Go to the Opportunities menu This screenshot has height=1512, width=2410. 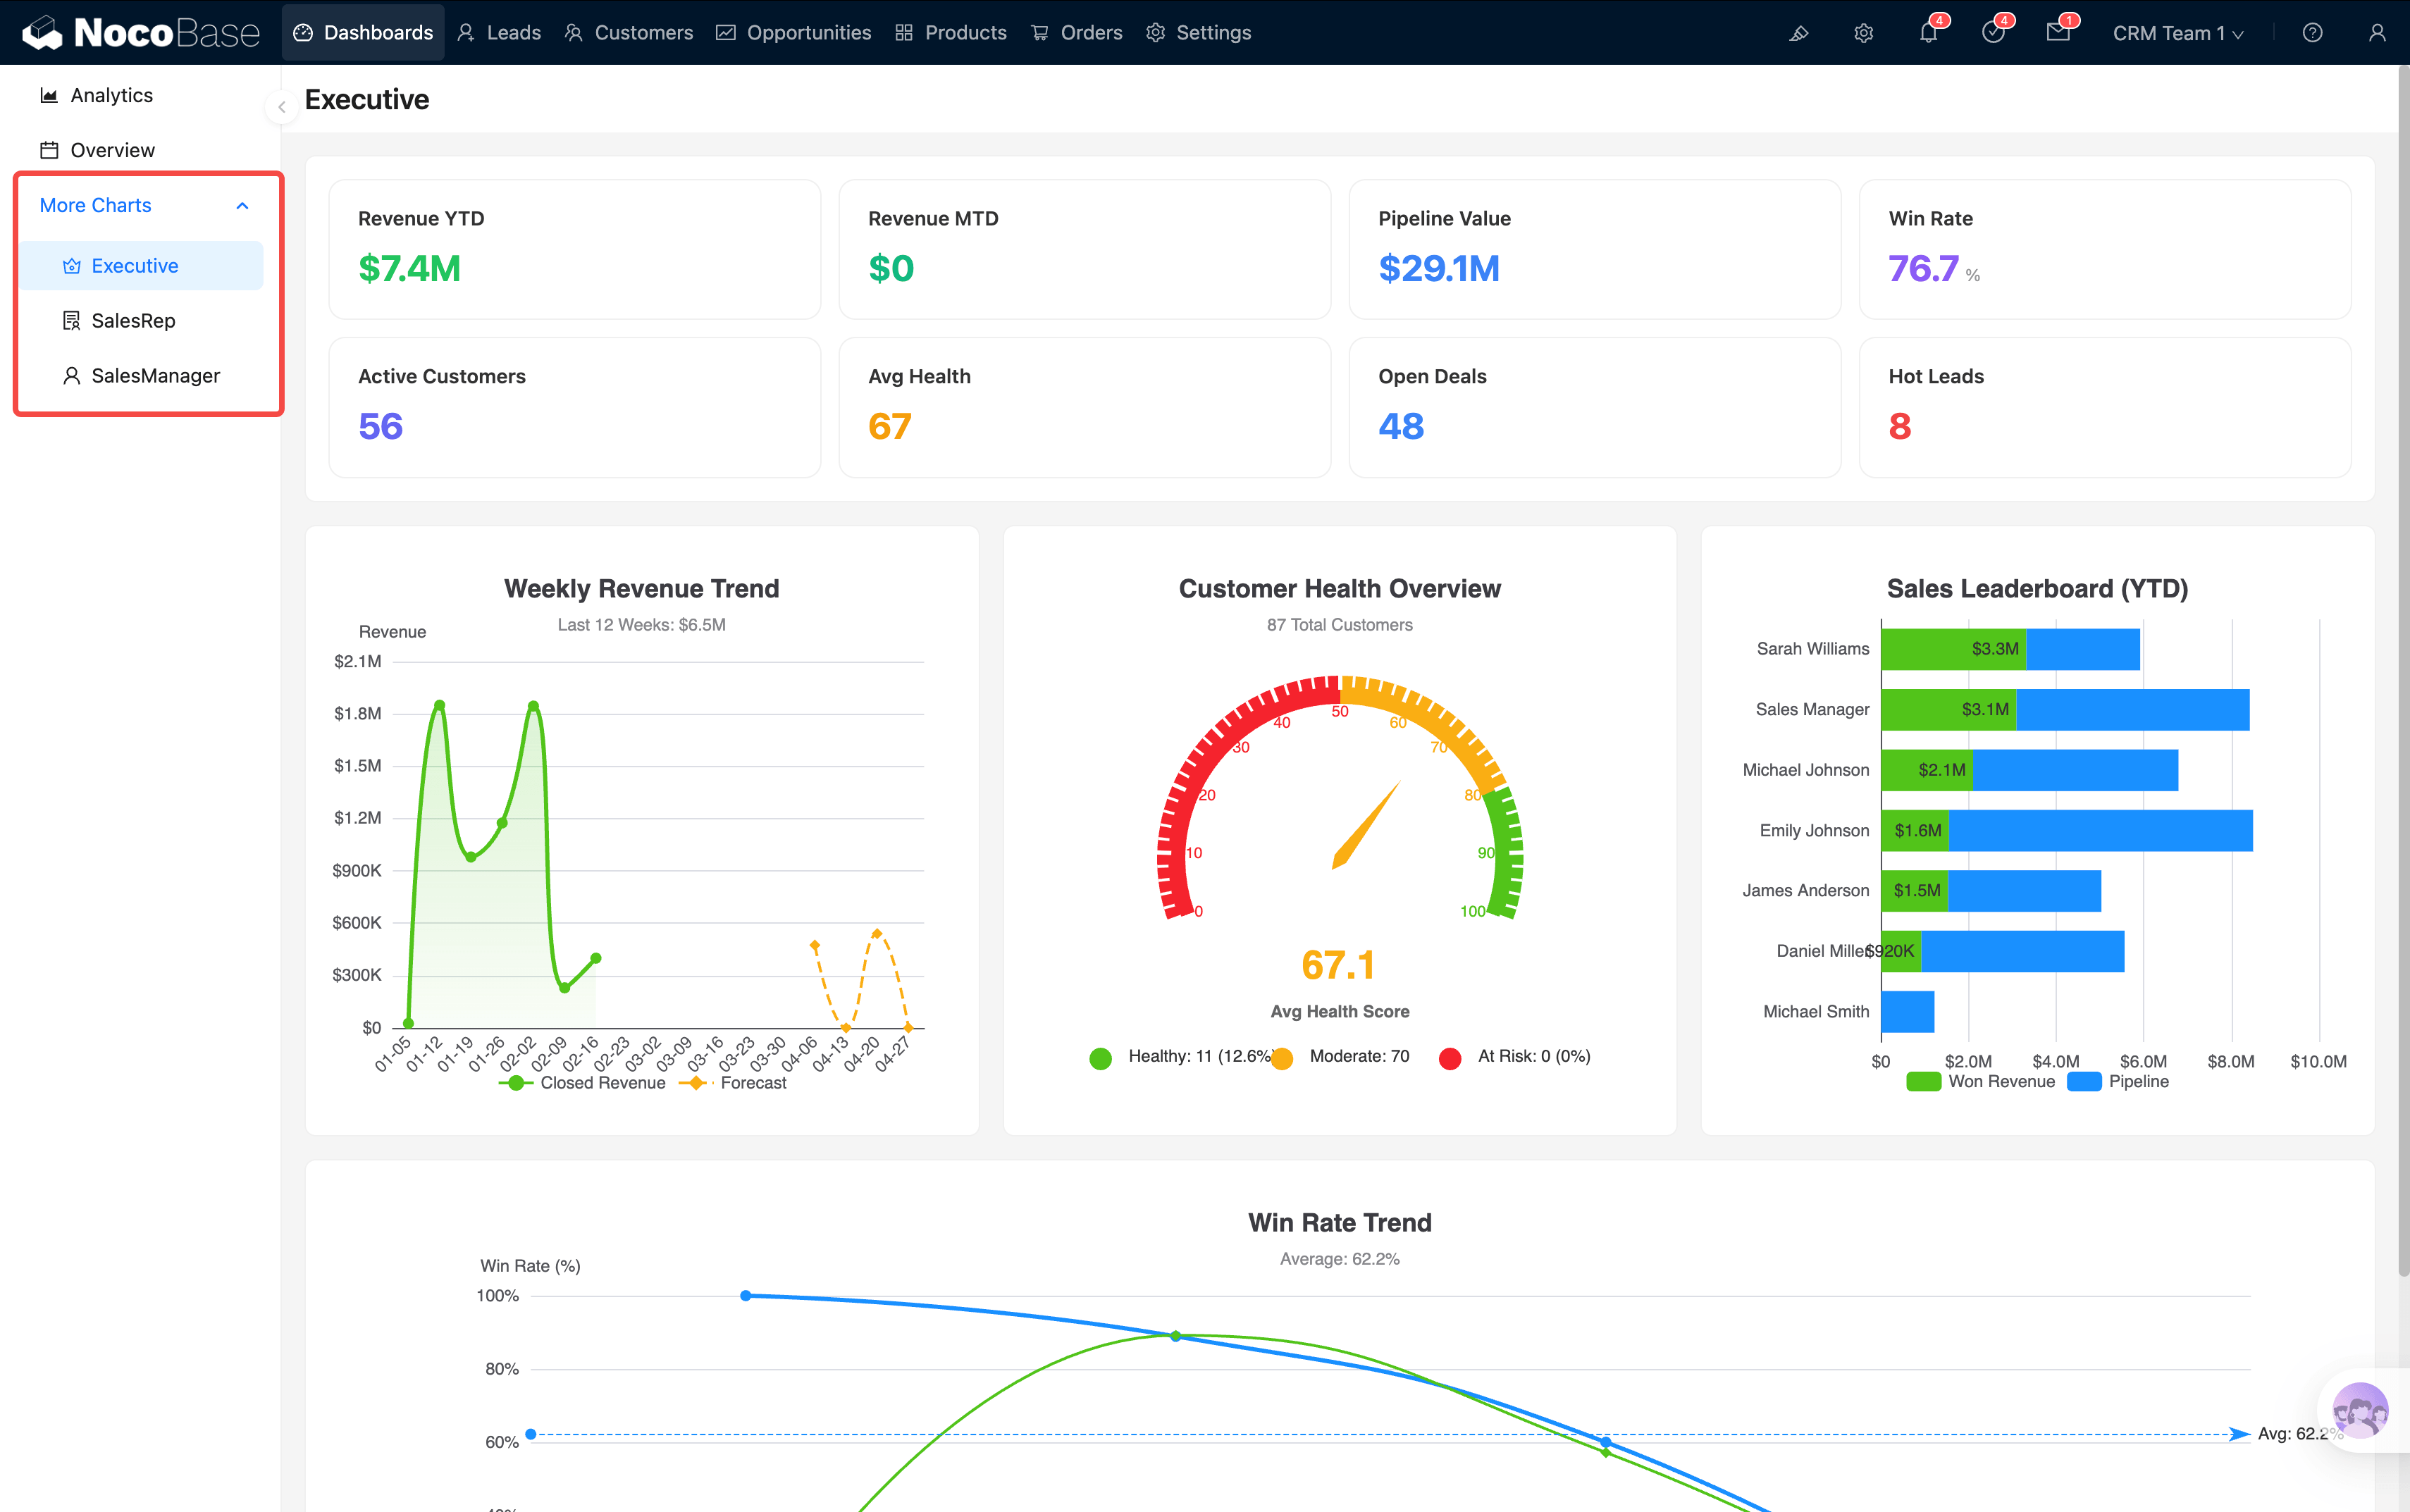(794, 33)
